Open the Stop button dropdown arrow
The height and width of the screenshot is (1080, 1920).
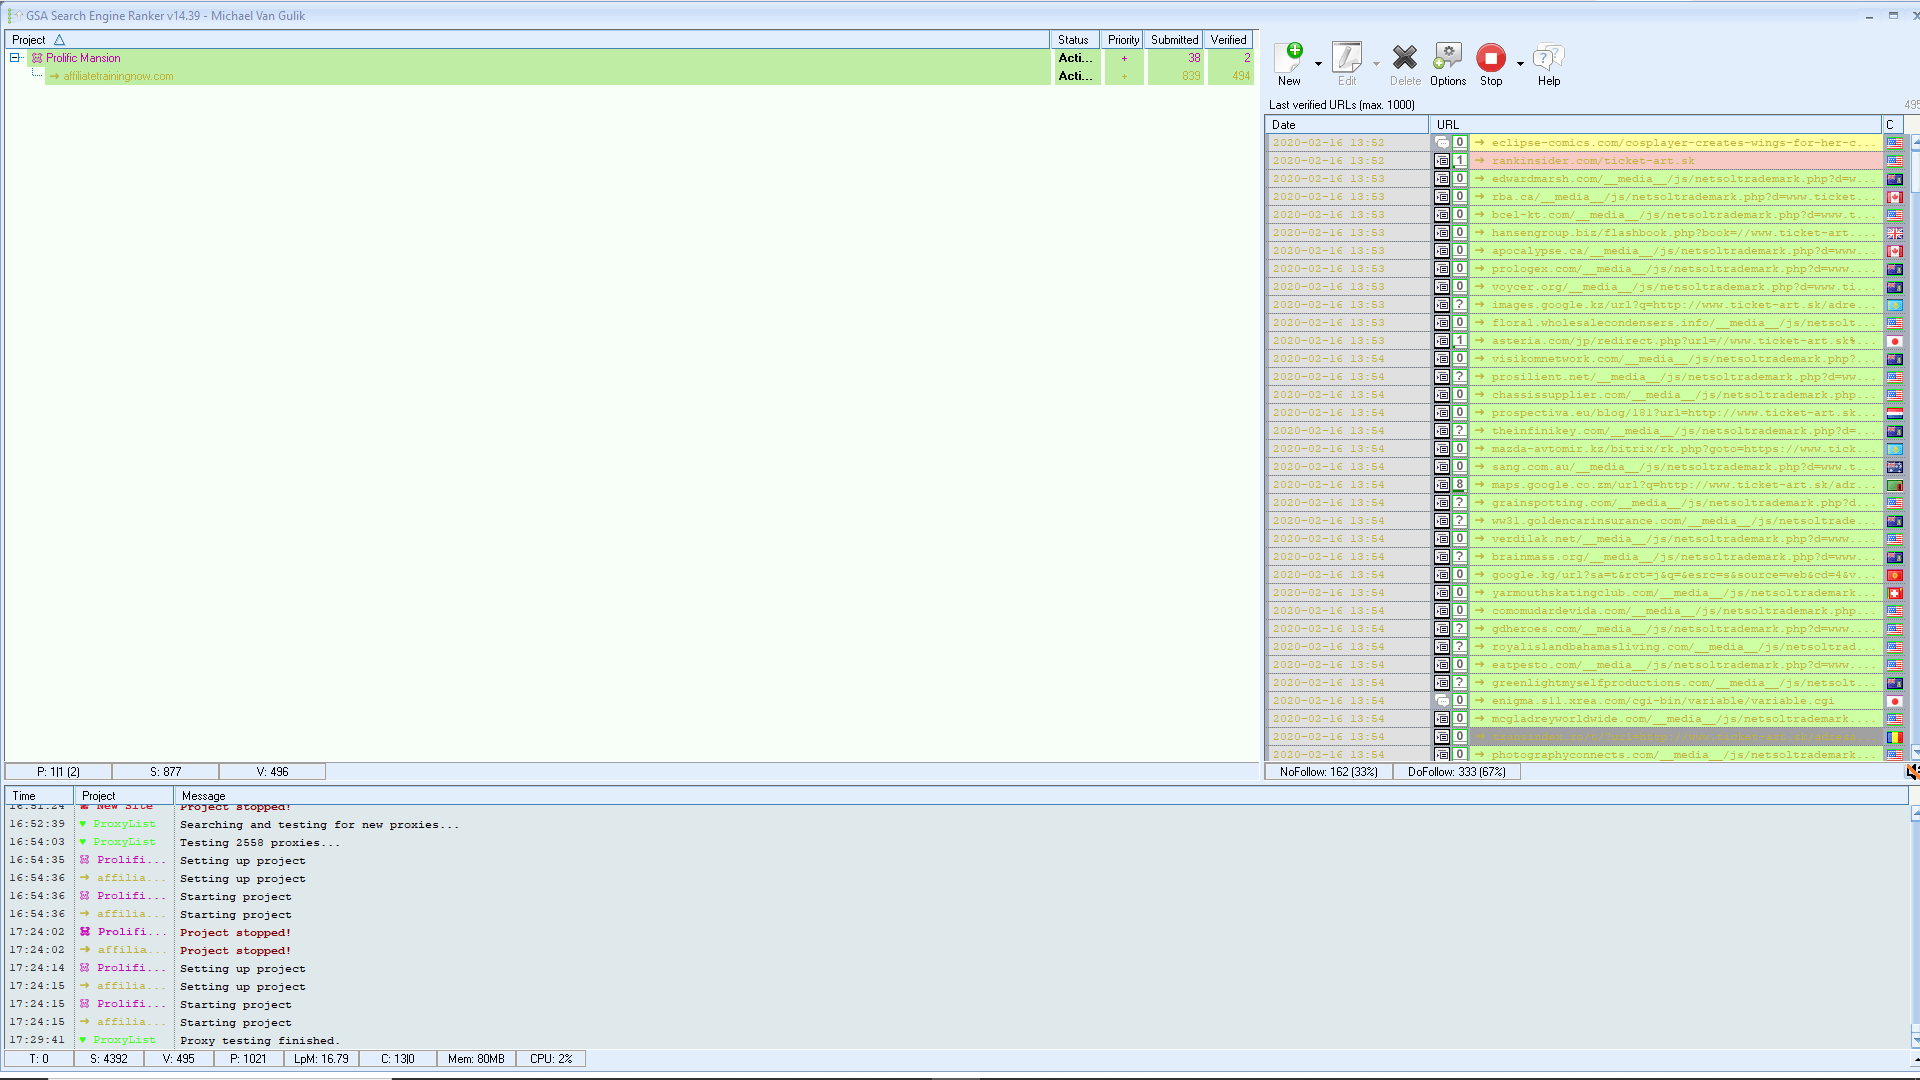click(1520, 64)
